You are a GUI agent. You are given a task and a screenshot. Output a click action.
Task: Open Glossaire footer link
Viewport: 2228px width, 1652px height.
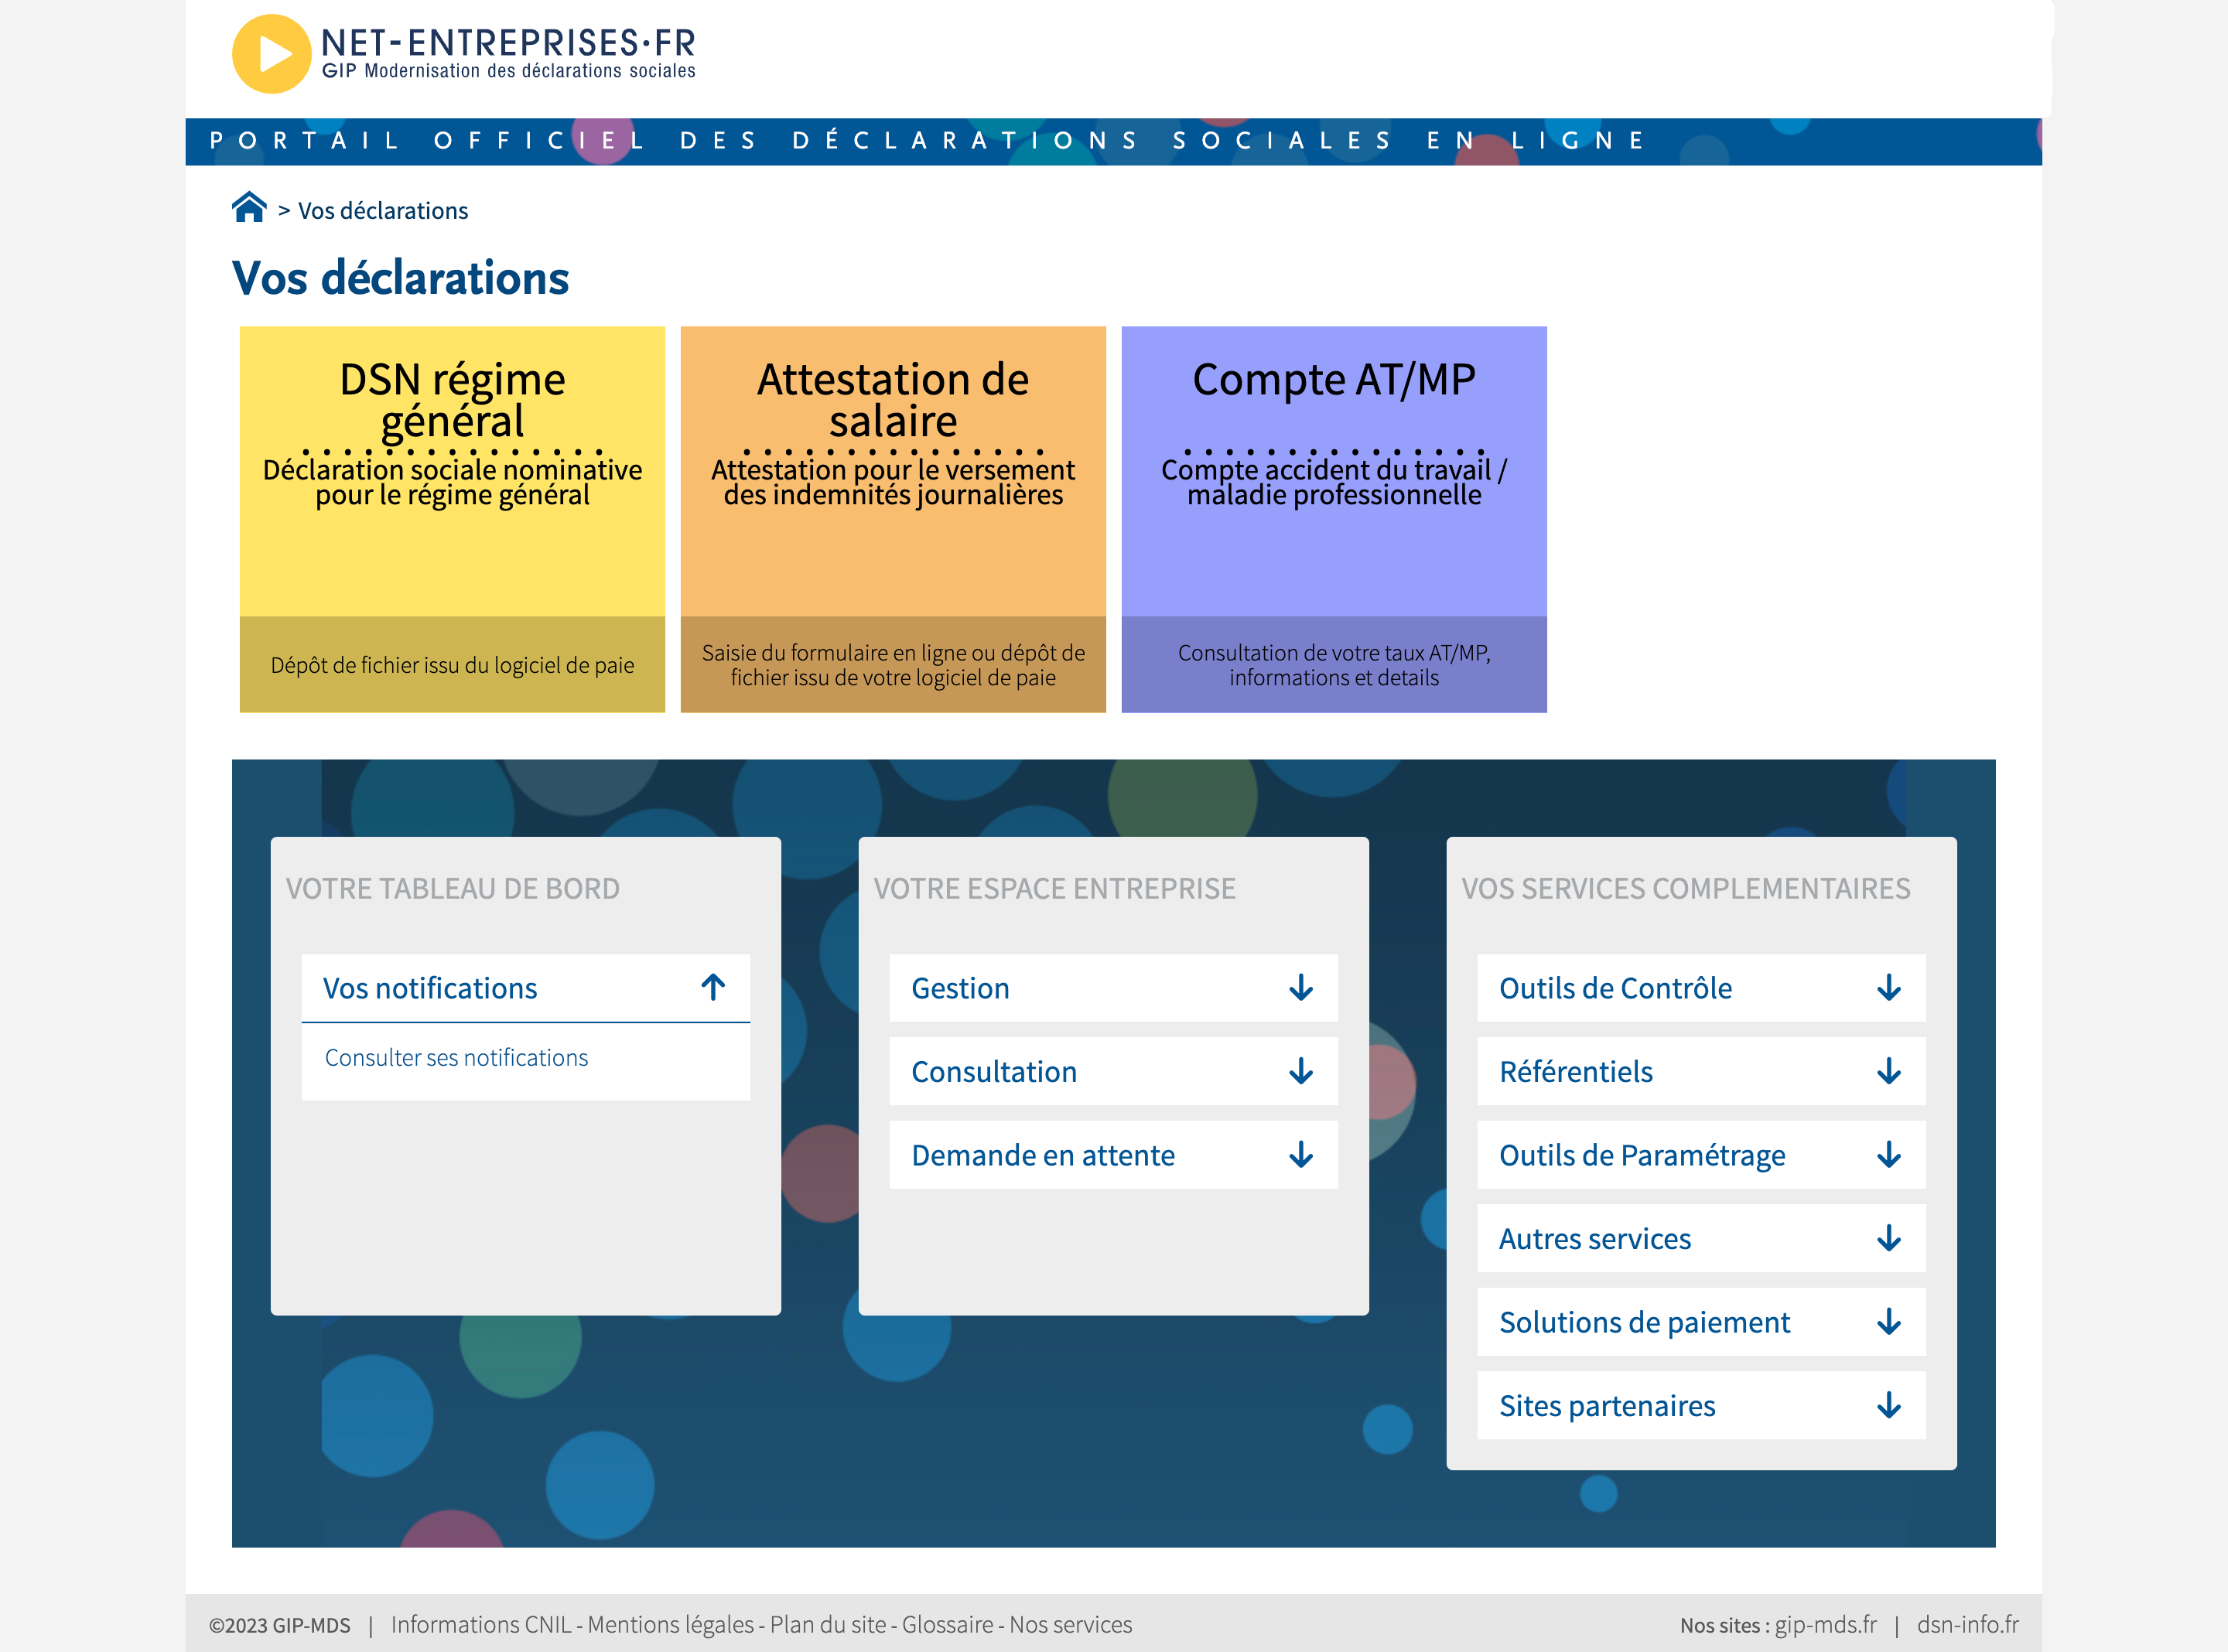(x=948, y=1625)
